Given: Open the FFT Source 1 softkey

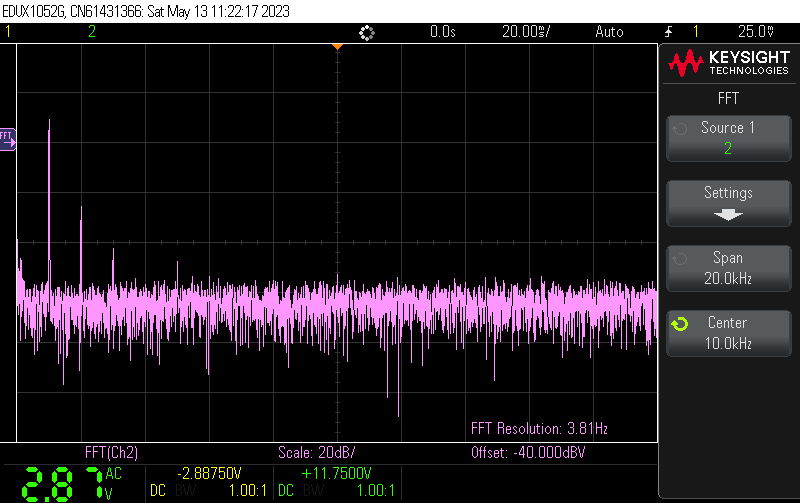Looking at the screenshot, I should tap(729, 138).
